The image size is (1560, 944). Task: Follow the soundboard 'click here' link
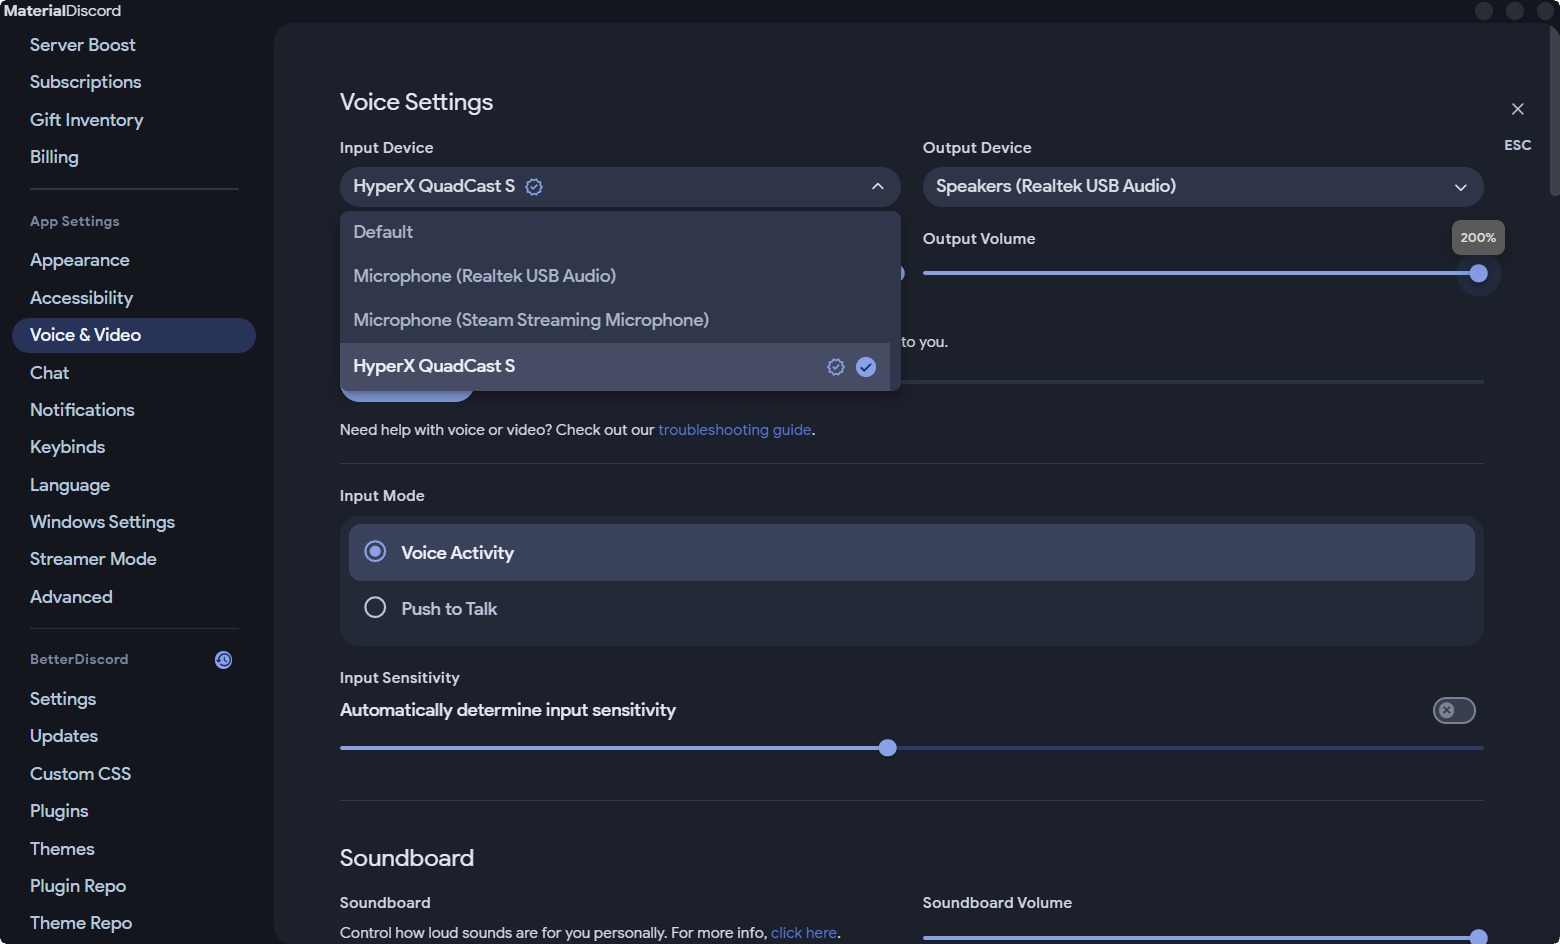[x=804, y=933]
